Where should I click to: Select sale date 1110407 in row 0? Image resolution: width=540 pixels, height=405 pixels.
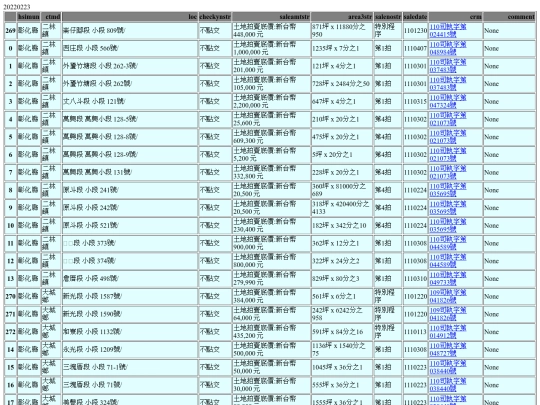415,48
